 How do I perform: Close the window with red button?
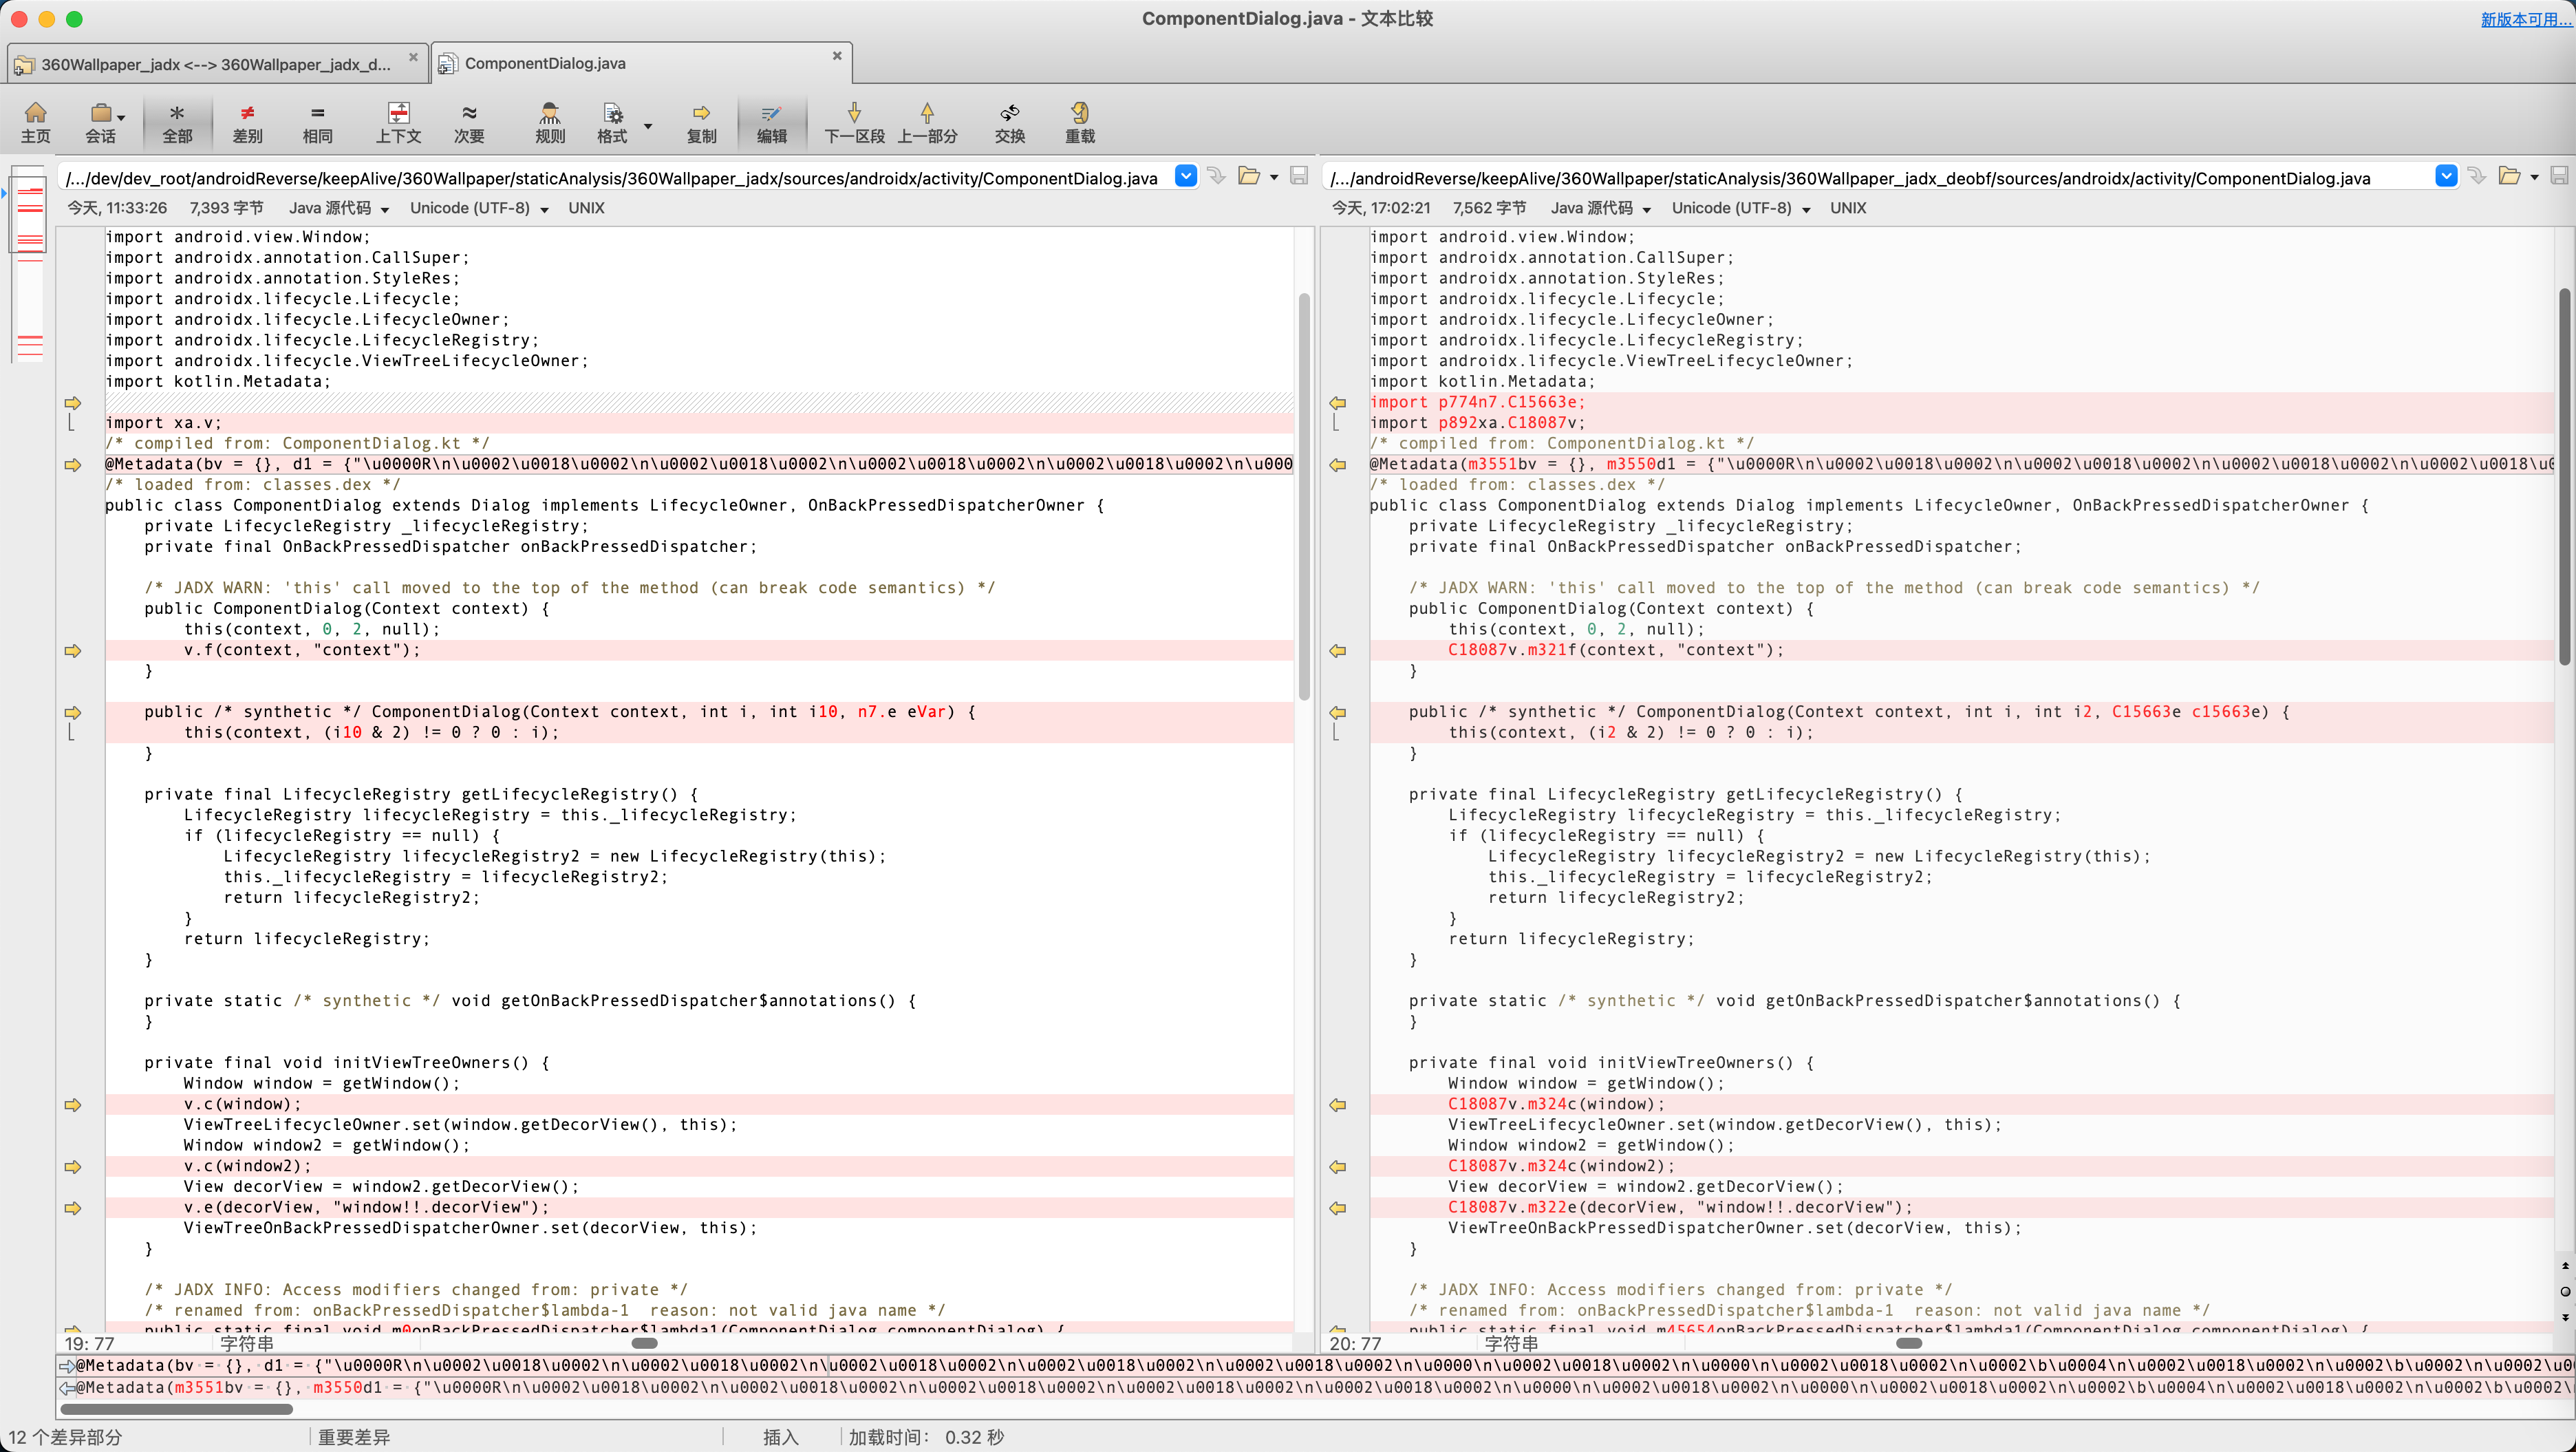point(19,19)
